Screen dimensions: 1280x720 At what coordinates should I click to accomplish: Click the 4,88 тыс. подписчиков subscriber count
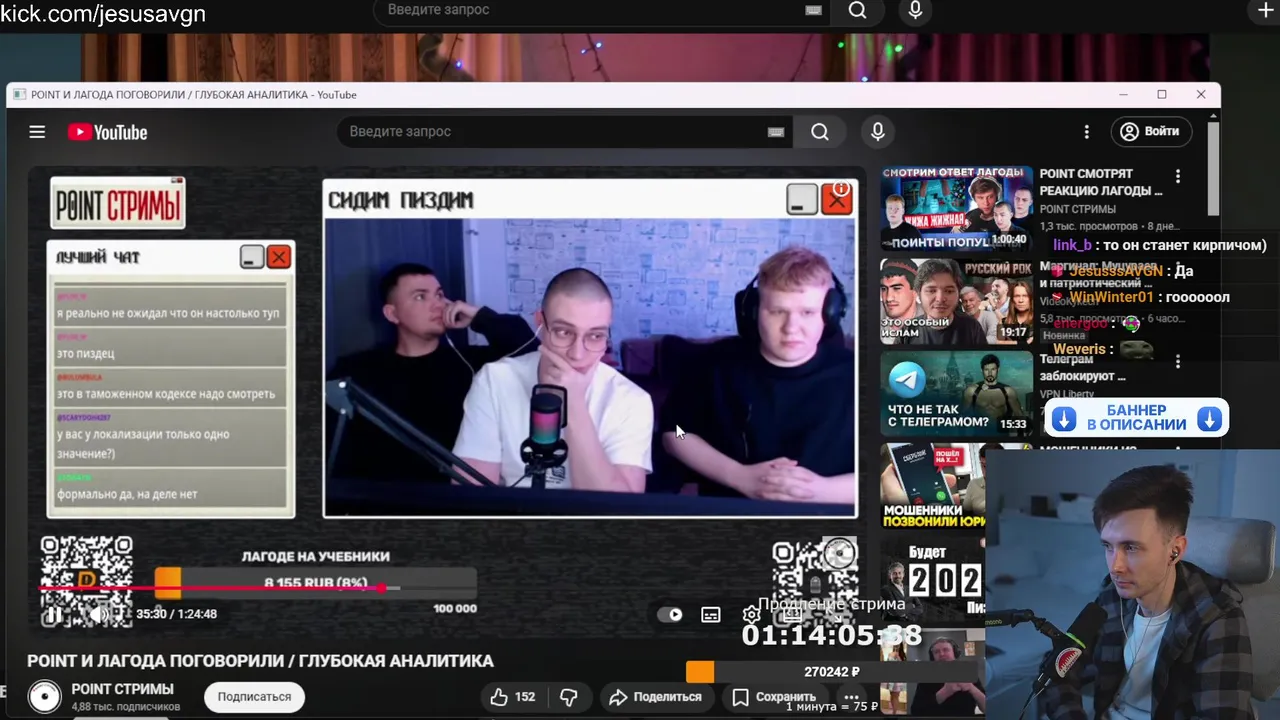[x=125, y=707]
